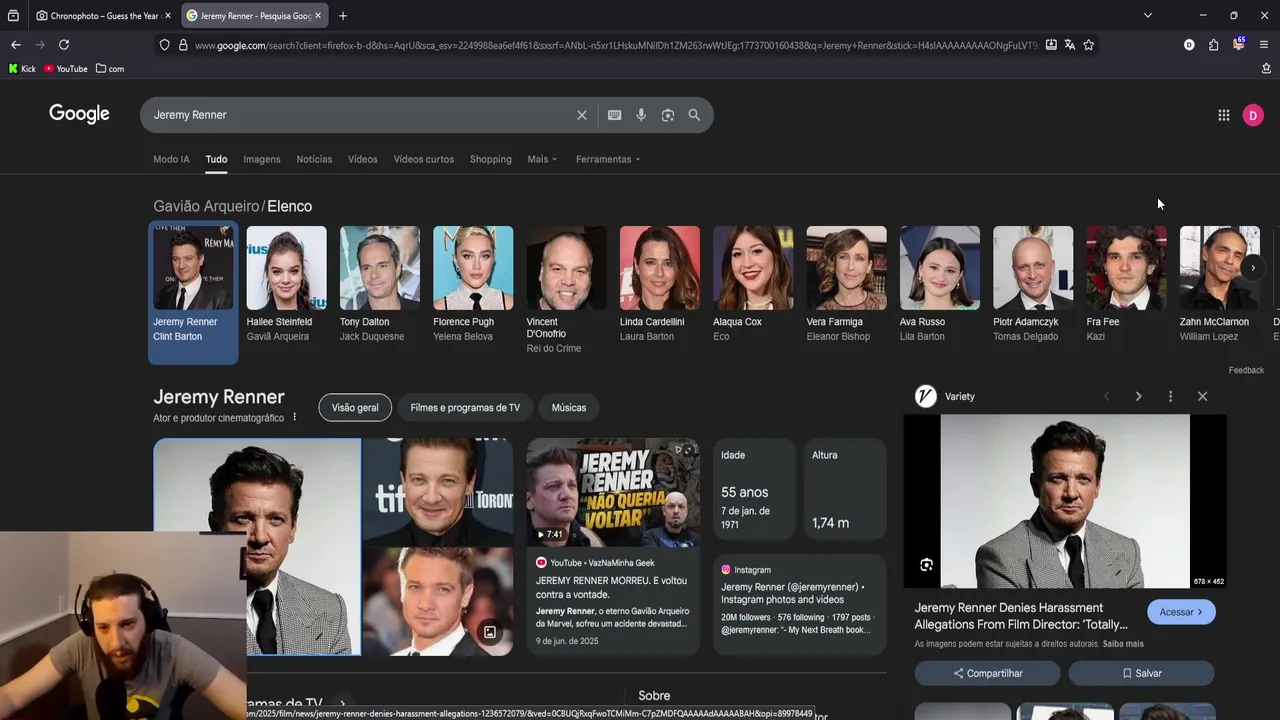The height and width of the screenshot is (720, 1280).
Task: Focus the browser URL address bar
Action: pyautogui.click(x=615, y=45)
